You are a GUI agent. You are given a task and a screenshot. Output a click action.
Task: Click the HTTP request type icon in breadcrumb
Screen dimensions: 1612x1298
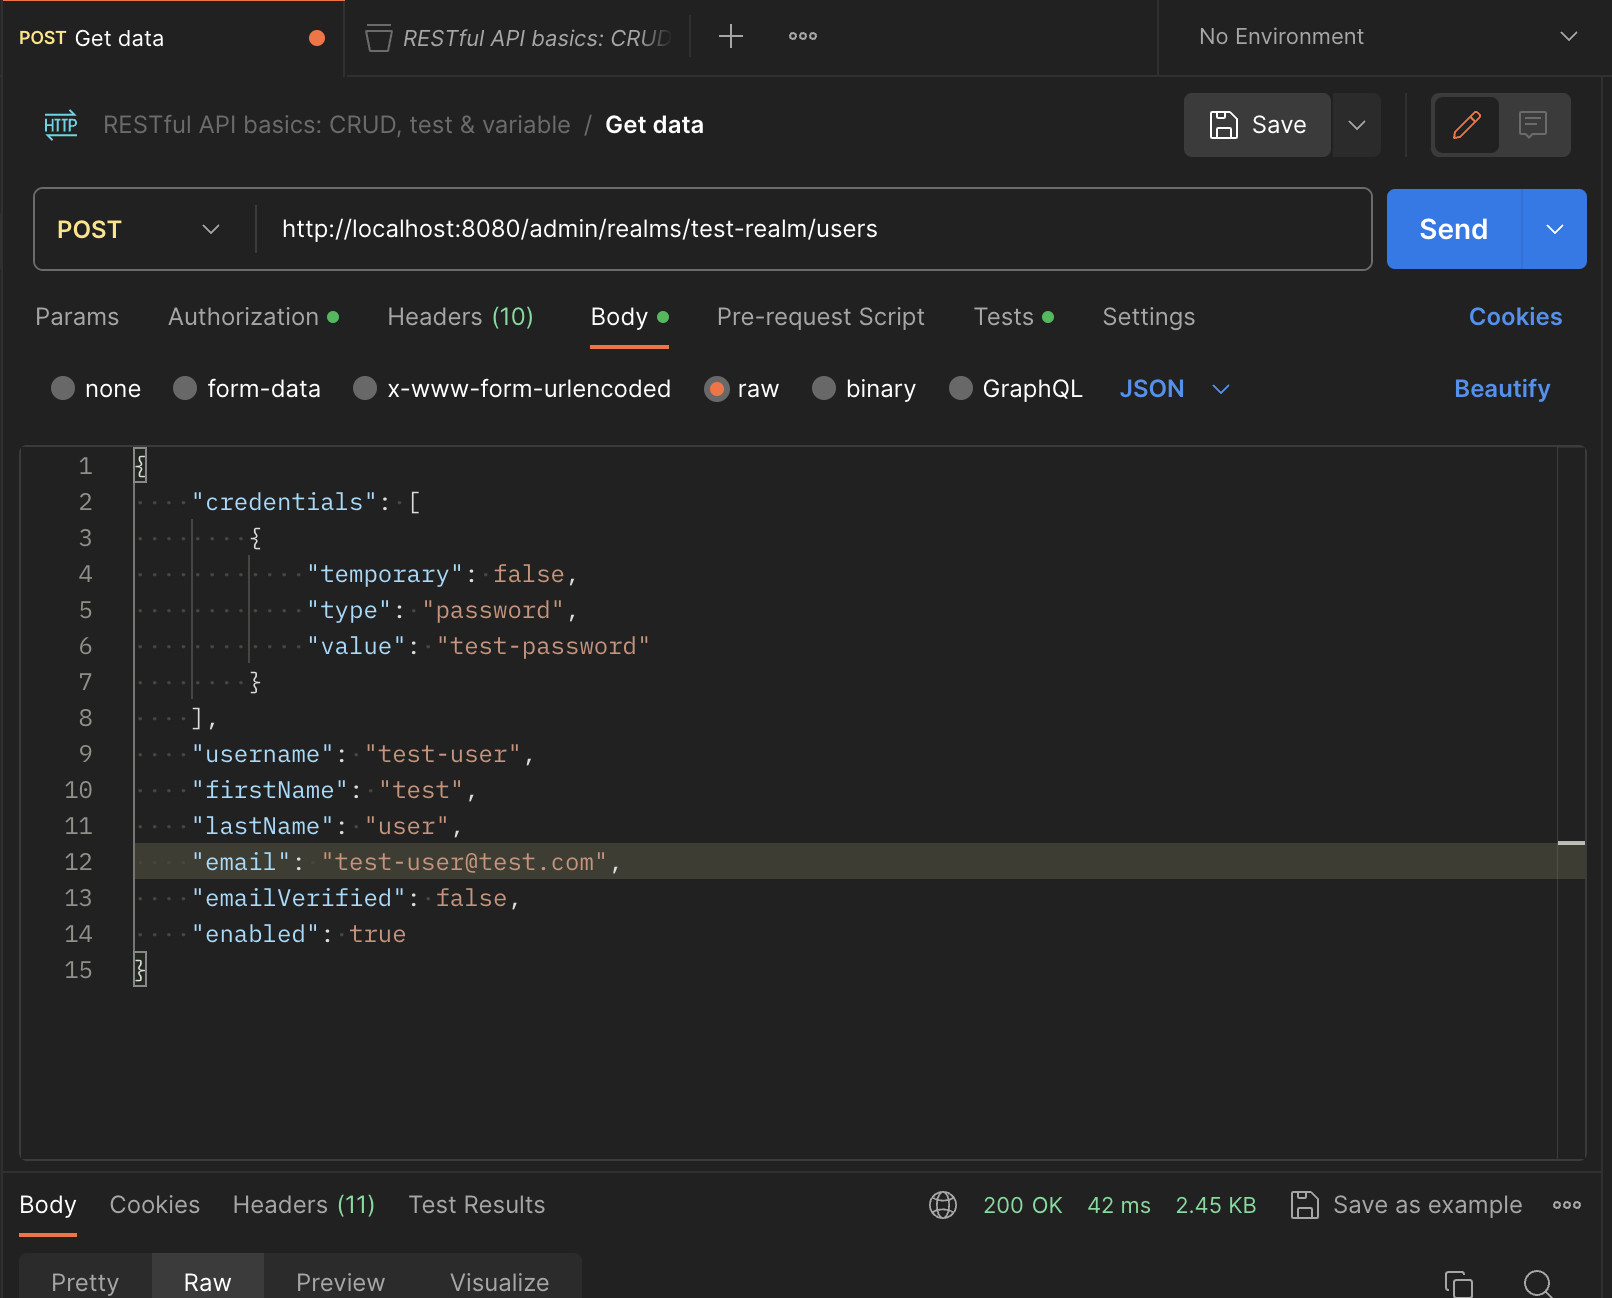click(x=60, y=124)
